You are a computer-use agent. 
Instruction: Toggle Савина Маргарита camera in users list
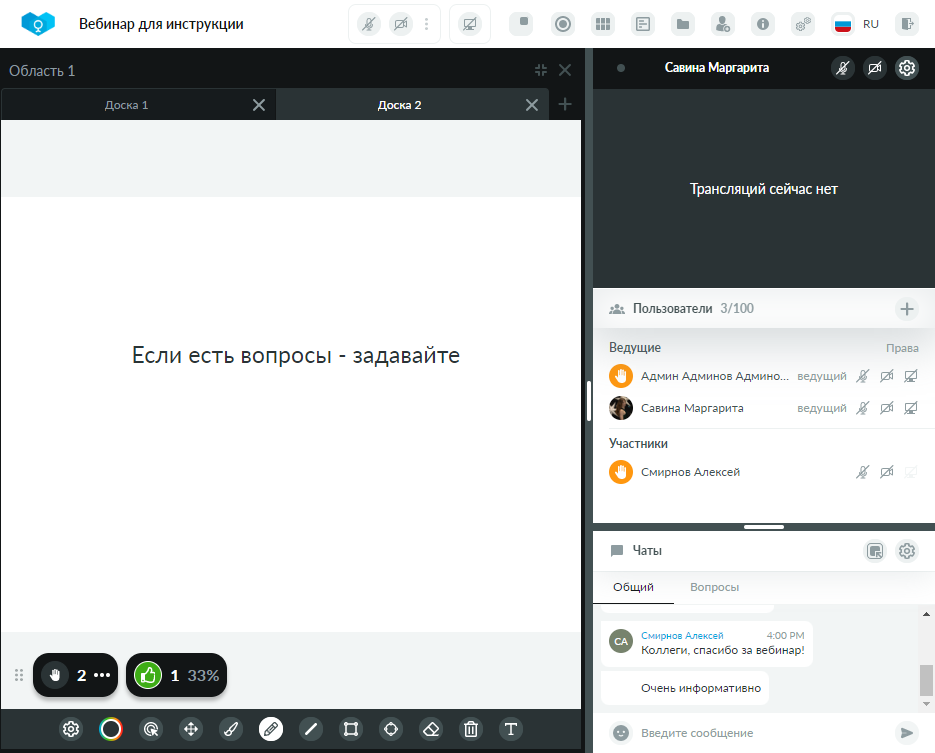tap(887, 408)
